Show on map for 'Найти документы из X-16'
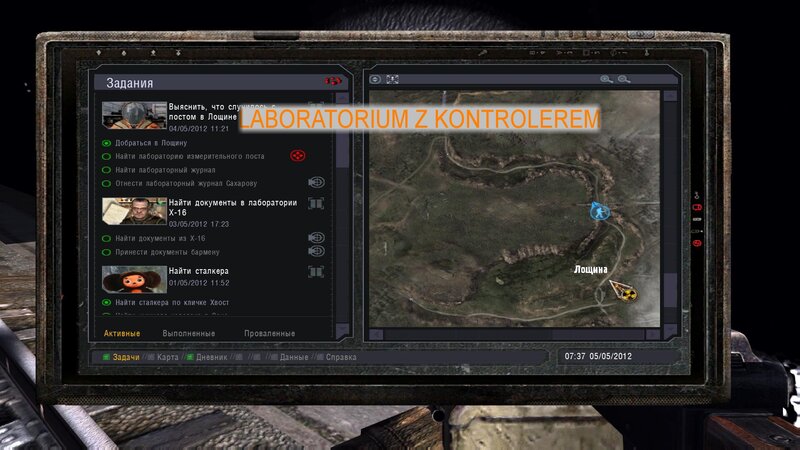 coord(317,238)
